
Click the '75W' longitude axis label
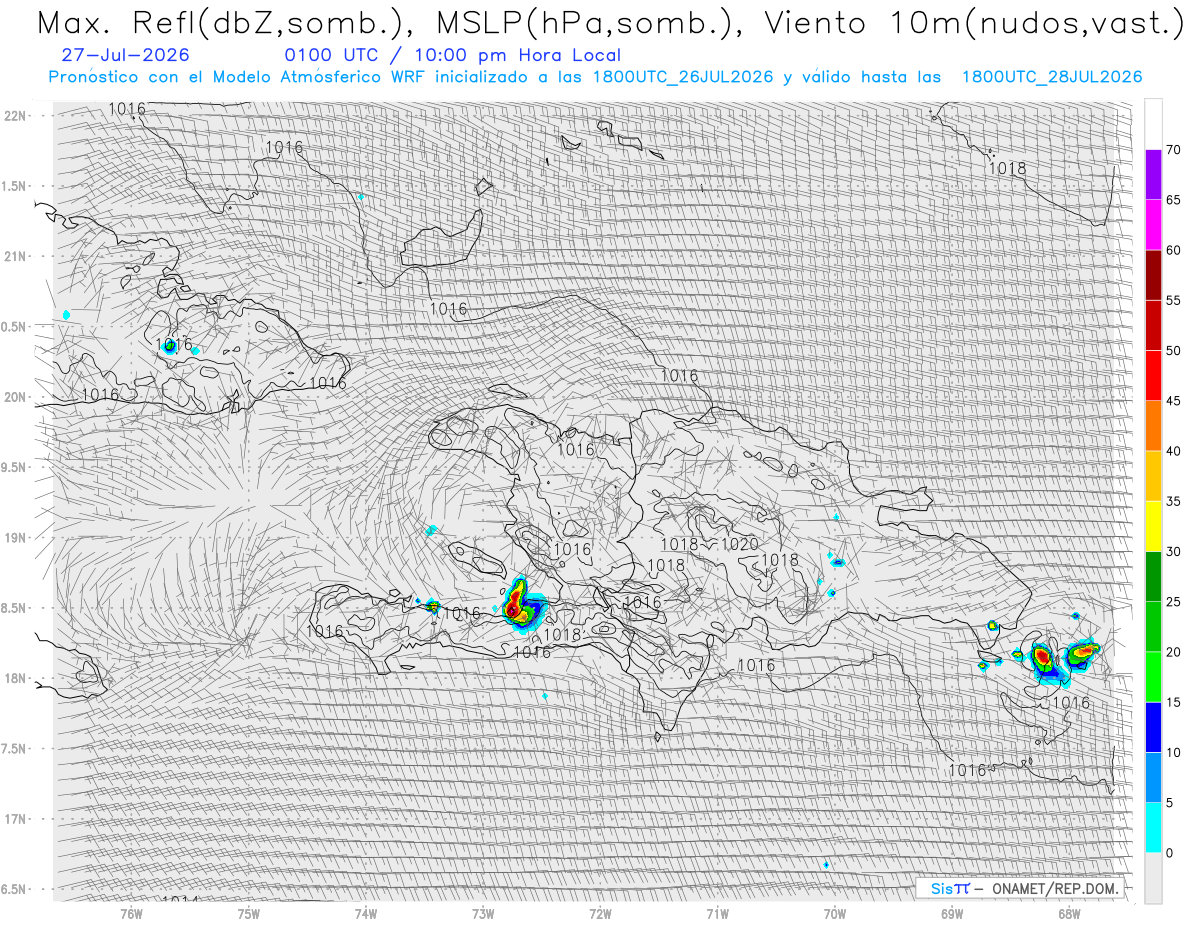click(248, 913)
